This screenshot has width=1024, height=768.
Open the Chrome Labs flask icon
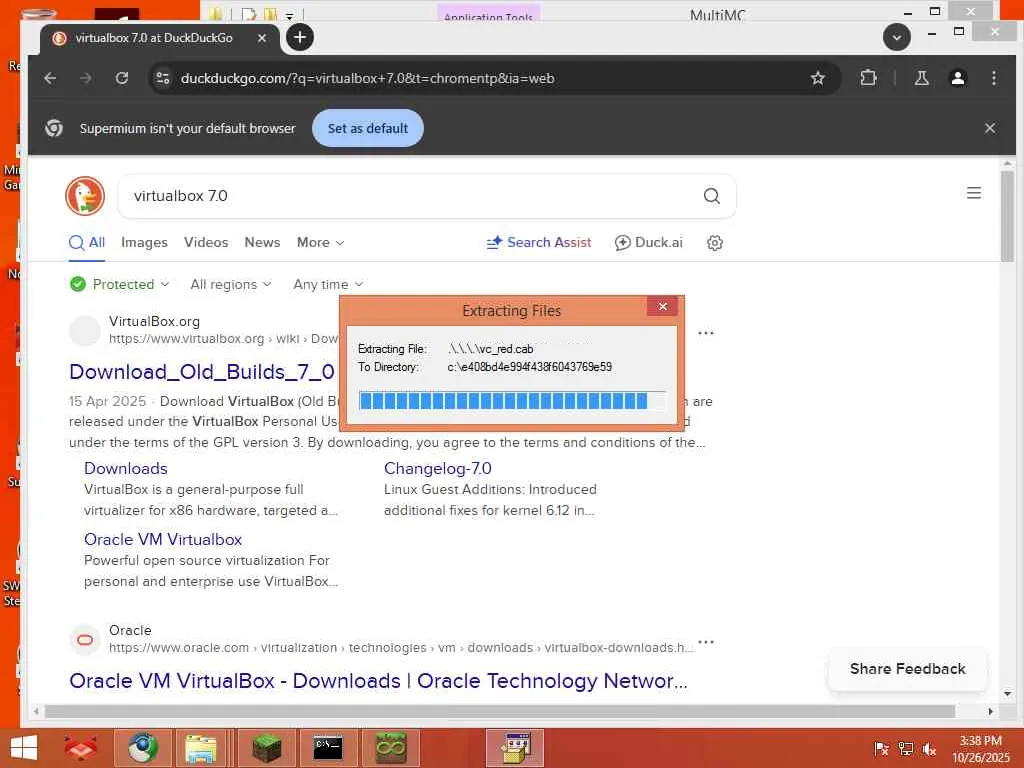[921, 78]
